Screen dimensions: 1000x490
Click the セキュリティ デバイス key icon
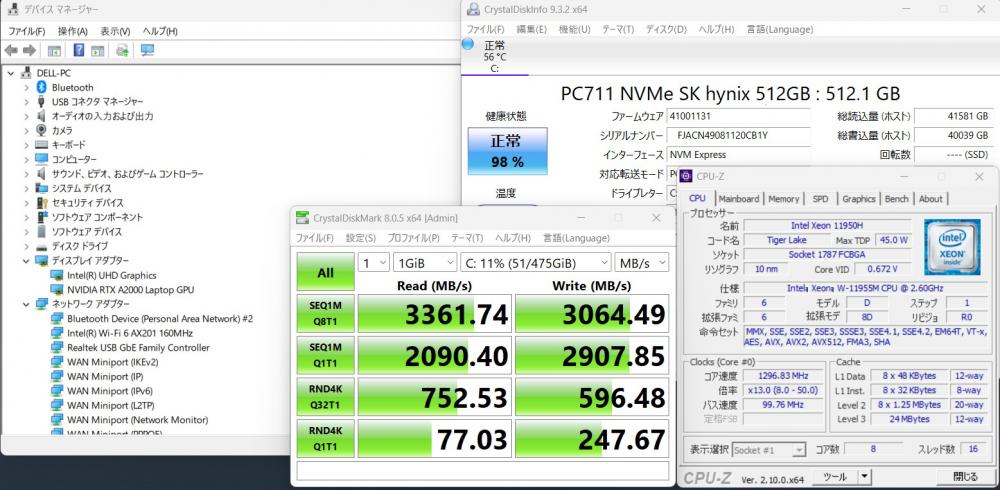[41, 203]
